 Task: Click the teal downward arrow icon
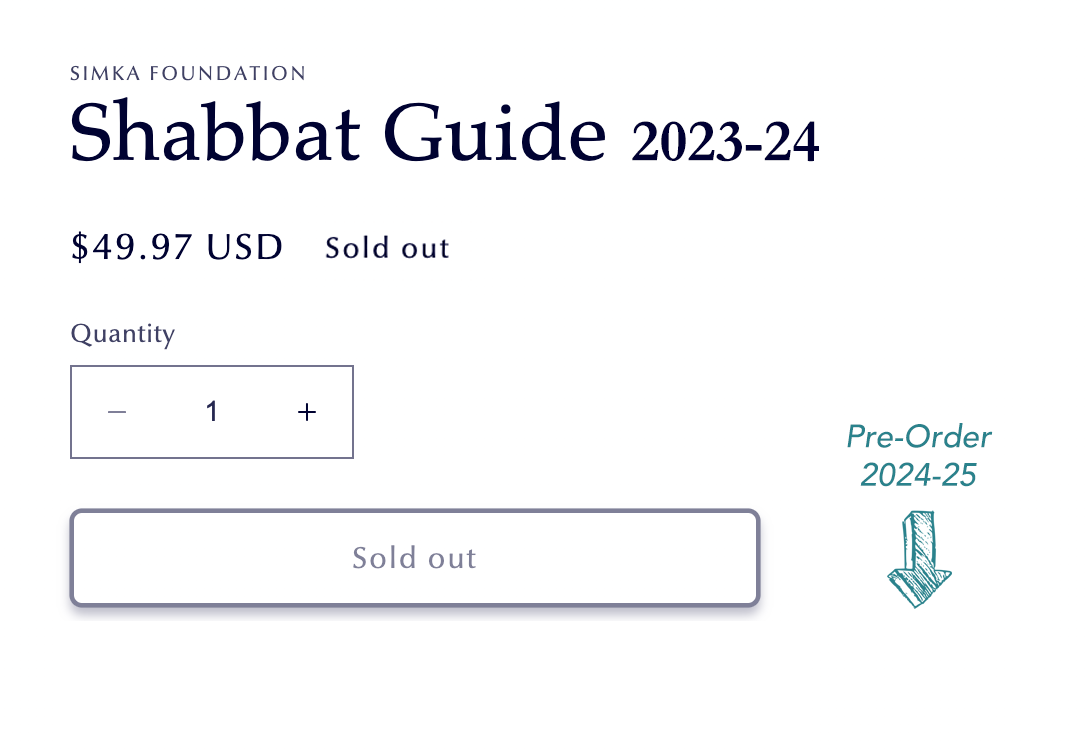(919, 559)
